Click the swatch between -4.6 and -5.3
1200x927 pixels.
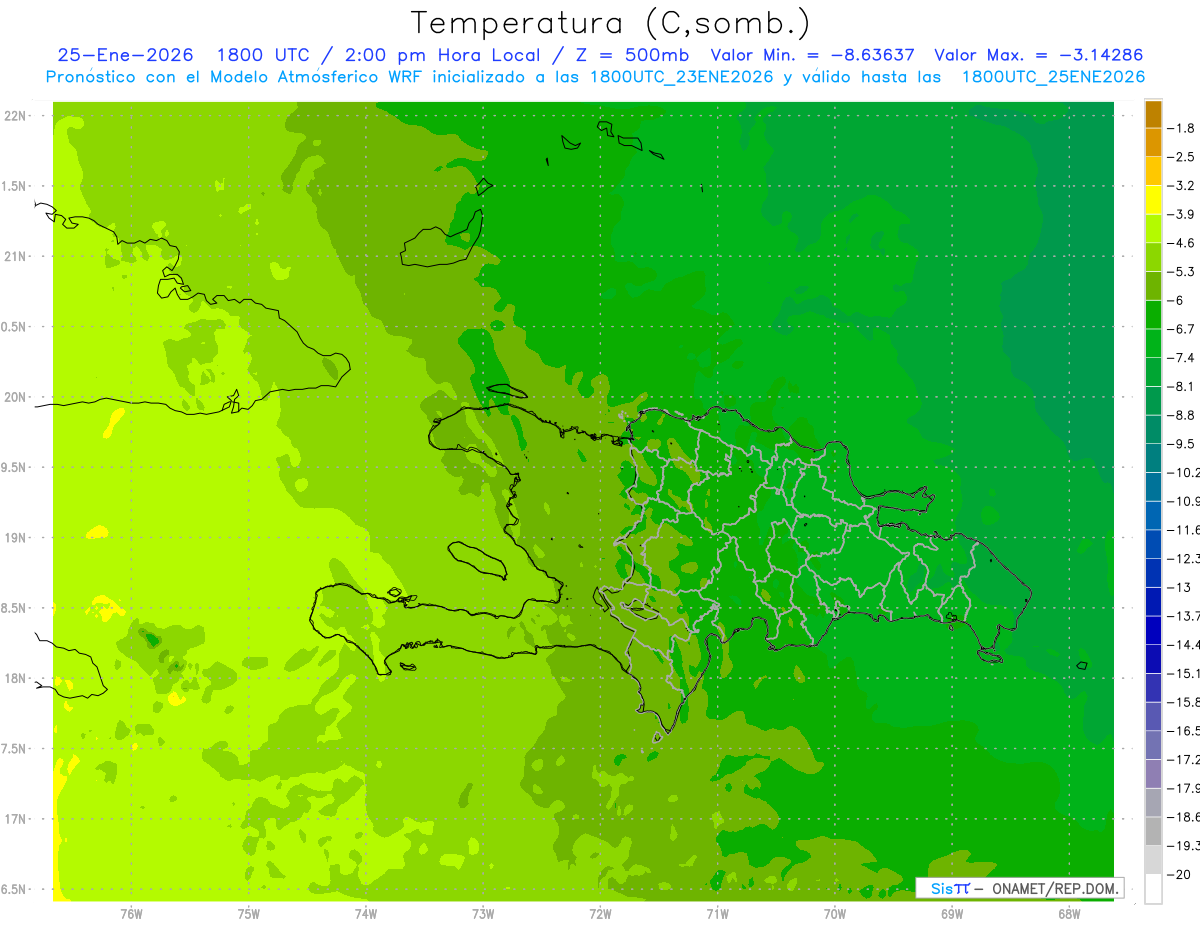click(1153, 257)
